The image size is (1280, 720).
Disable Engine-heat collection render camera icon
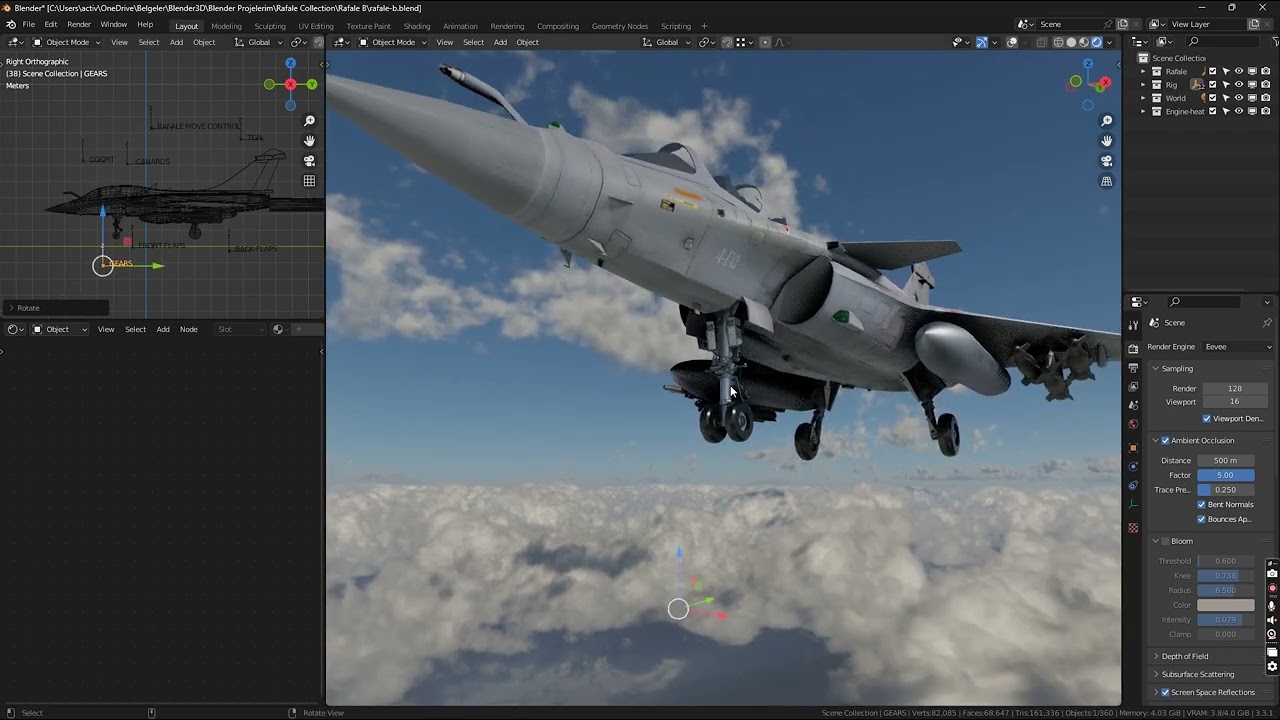click(1265, 111)
